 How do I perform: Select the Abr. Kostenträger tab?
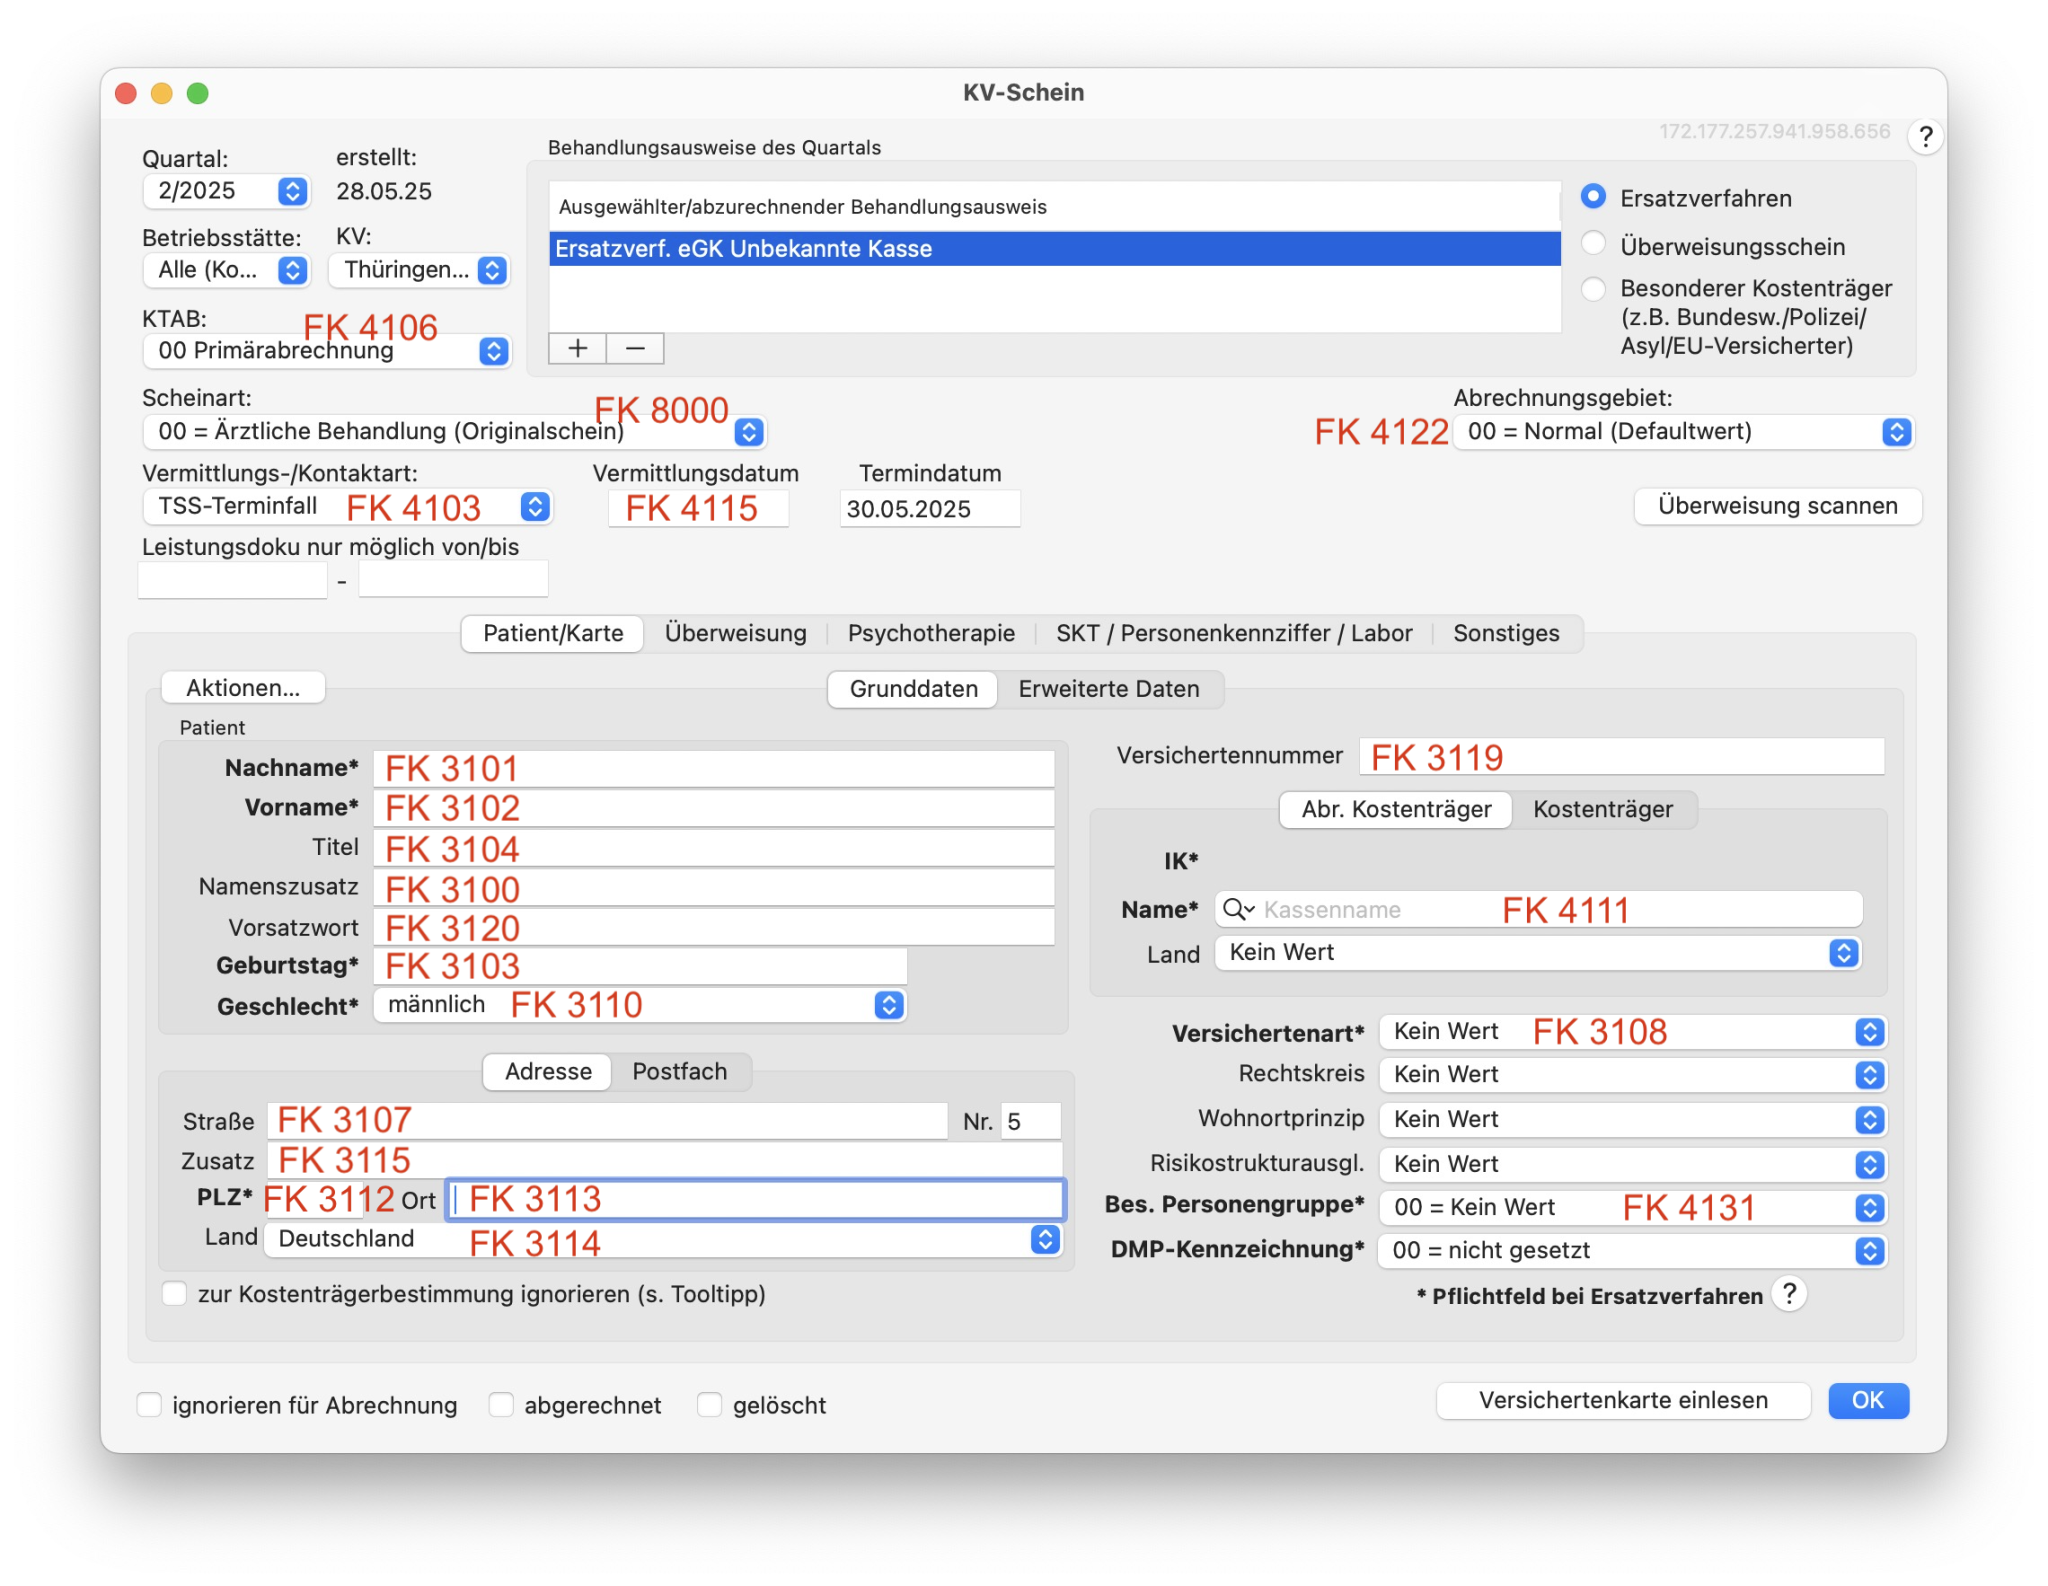point(1396,809)
